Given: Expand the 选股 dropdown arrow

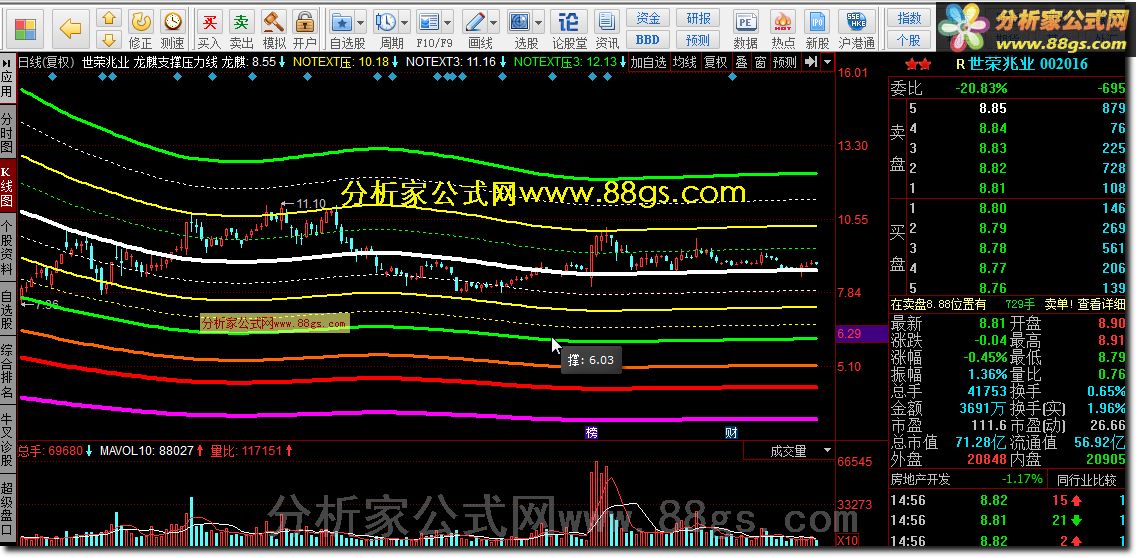Looking at the screenshot, I should click(x=539, y=22).
